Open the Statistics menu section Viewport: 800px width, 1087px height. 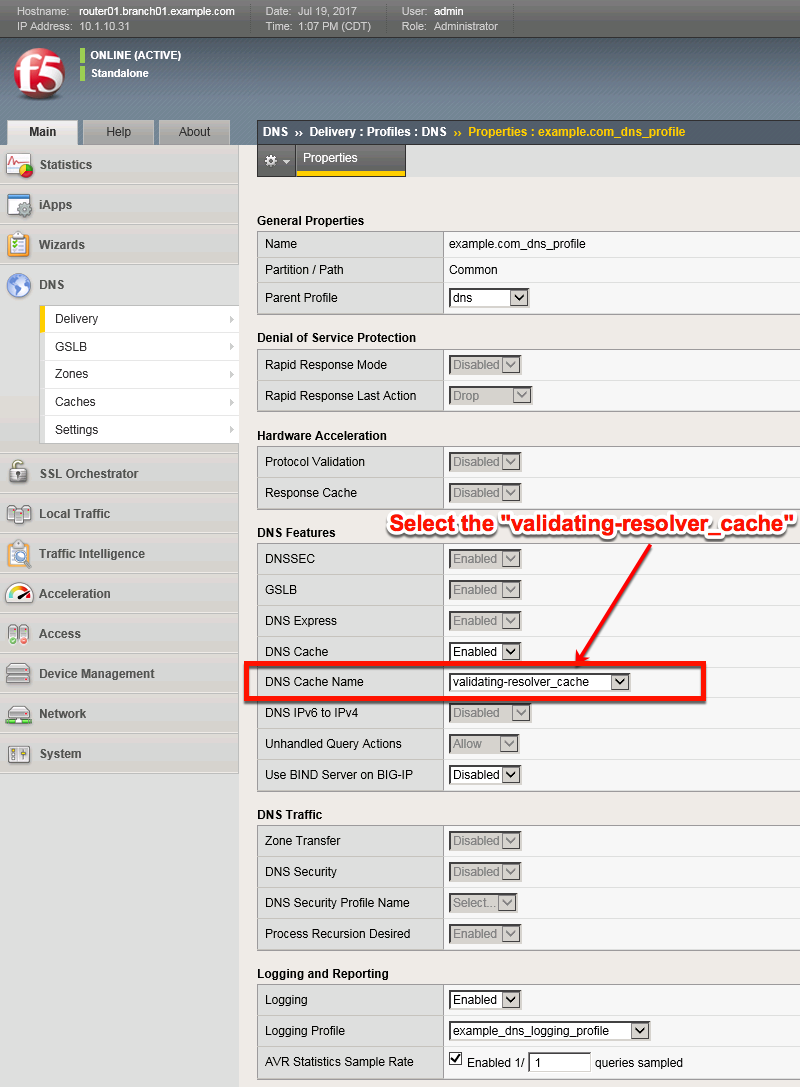(119, 165)
